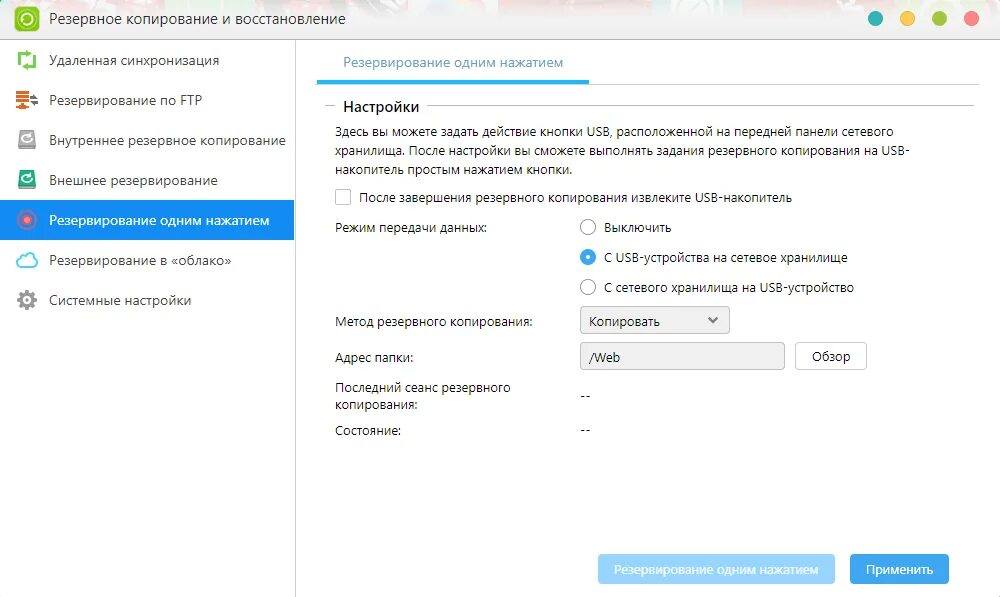Select С USB-устройства на сетевое хранилище option
This screenshot has width=1000, height=597.
[x=587, y=257]
